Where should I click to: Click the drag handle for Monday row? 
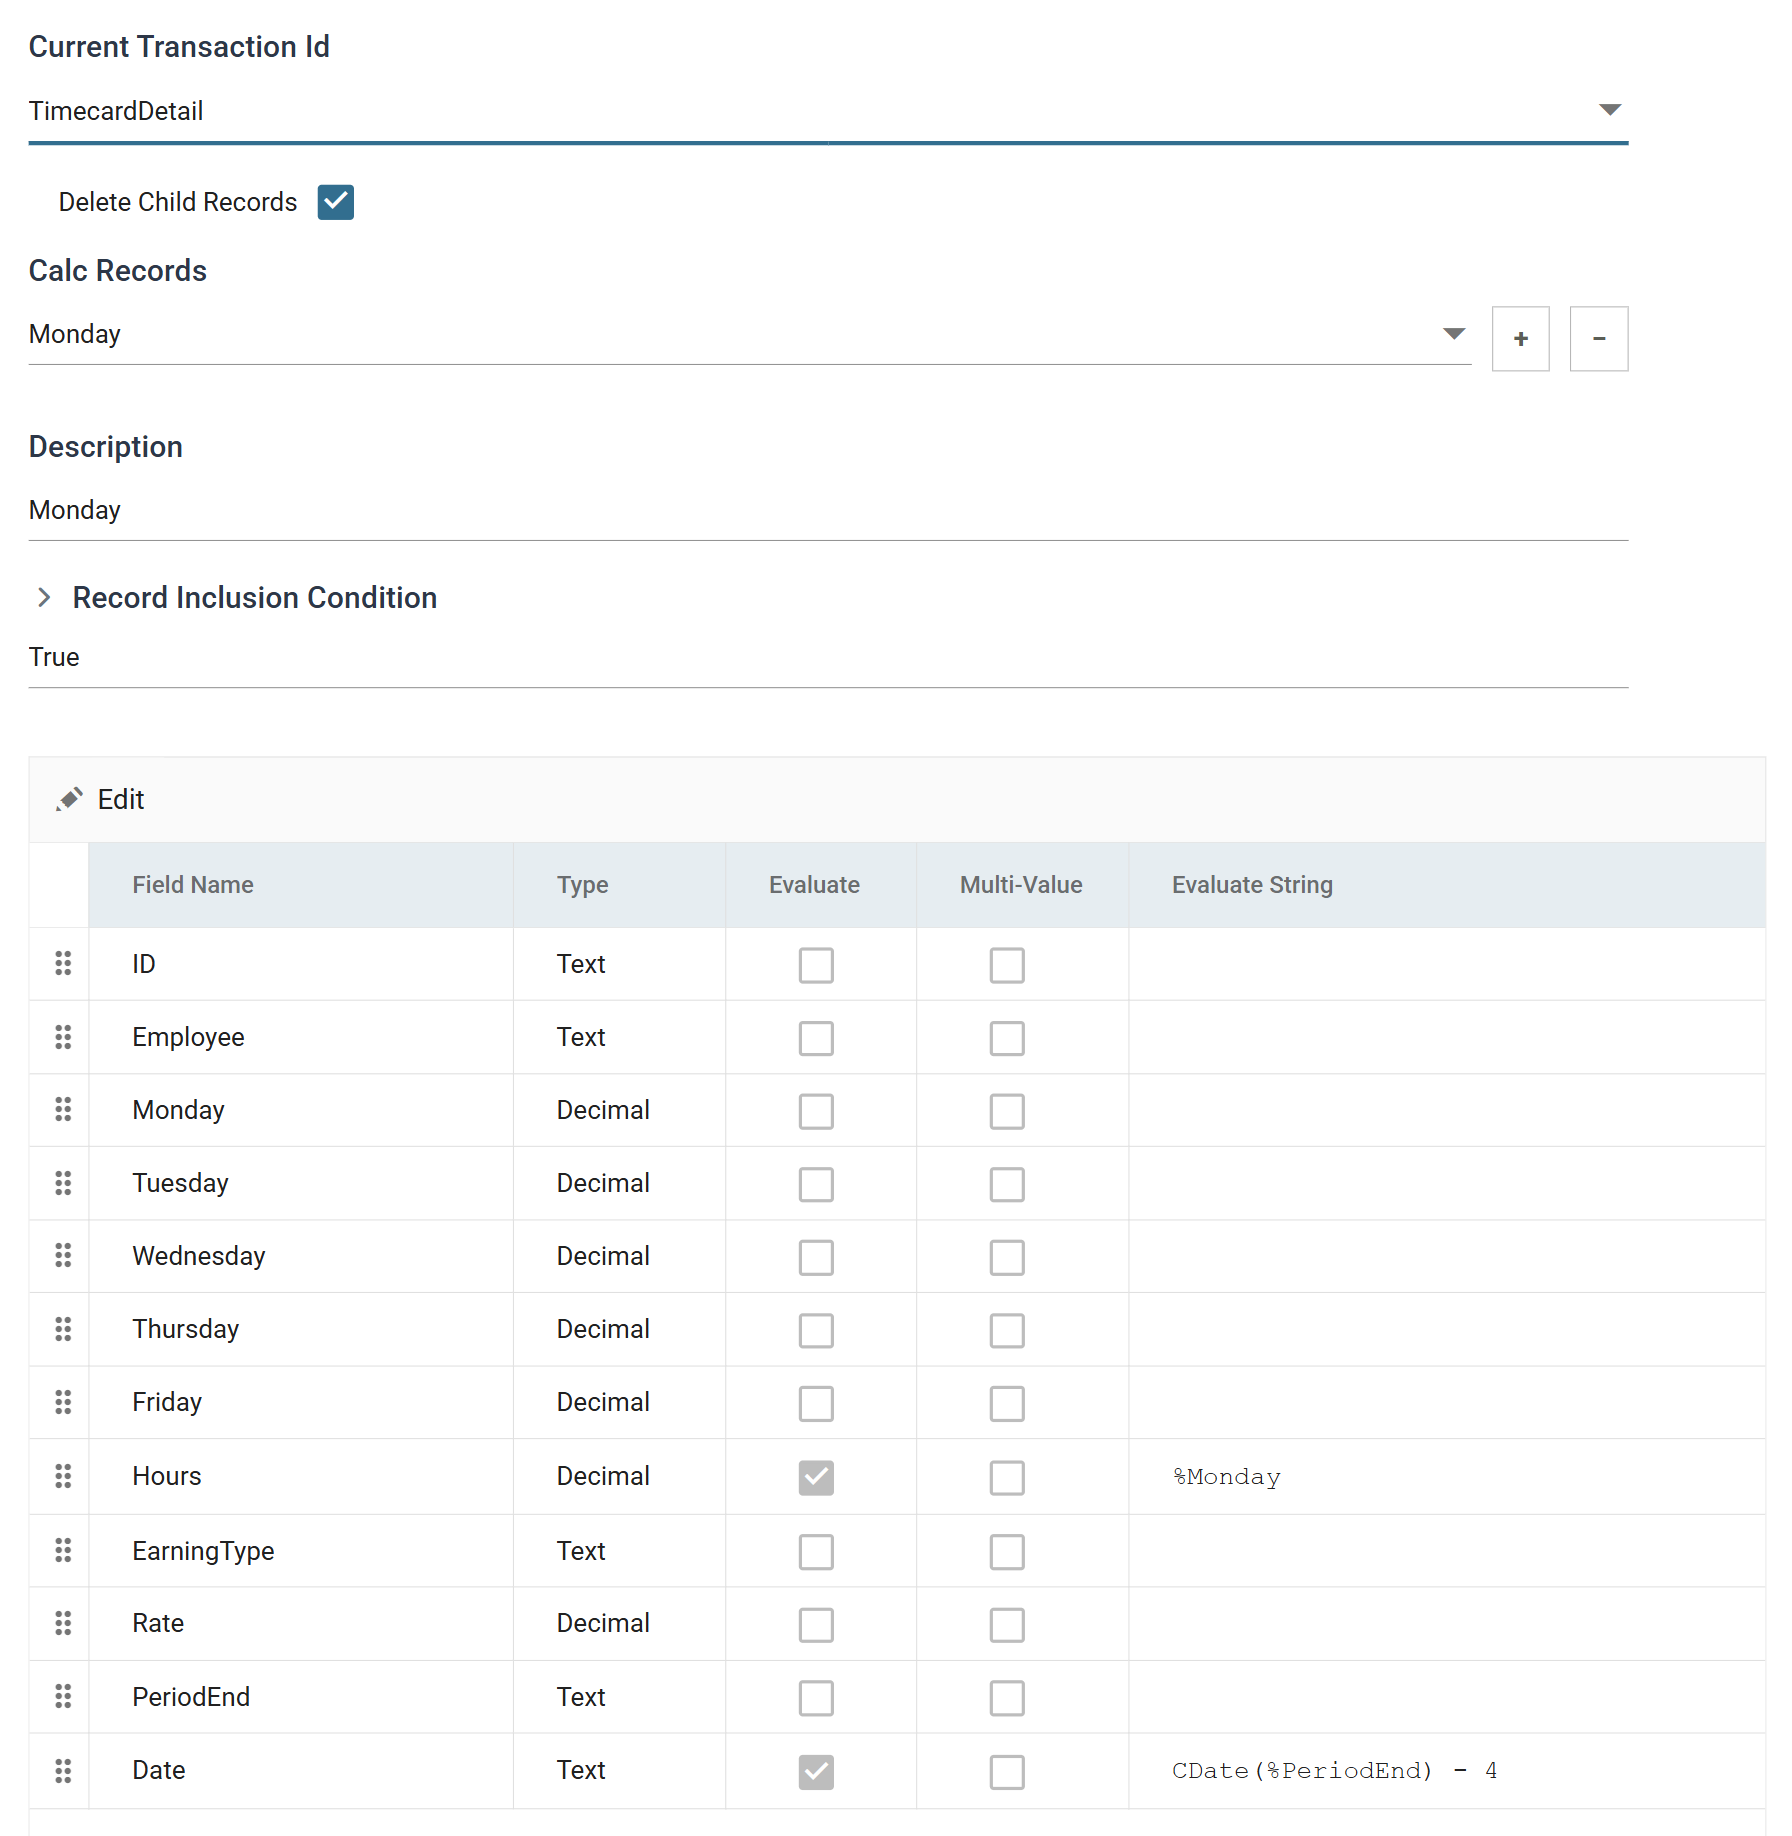pyautogui.click(x=63, y=1110)
